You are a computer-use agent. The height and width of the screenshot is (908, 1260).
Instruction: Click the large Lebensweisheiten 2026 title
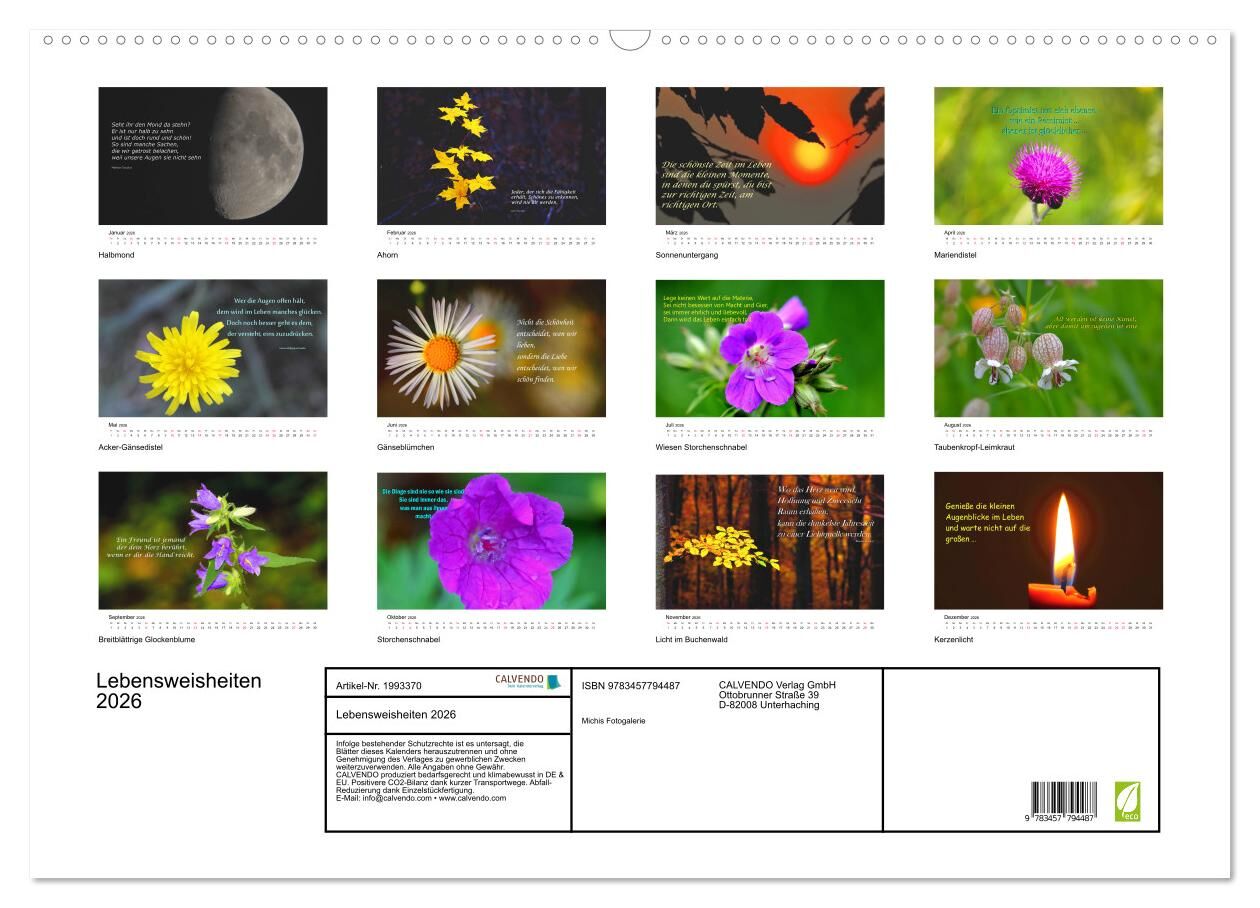click(x=178, y=691)
